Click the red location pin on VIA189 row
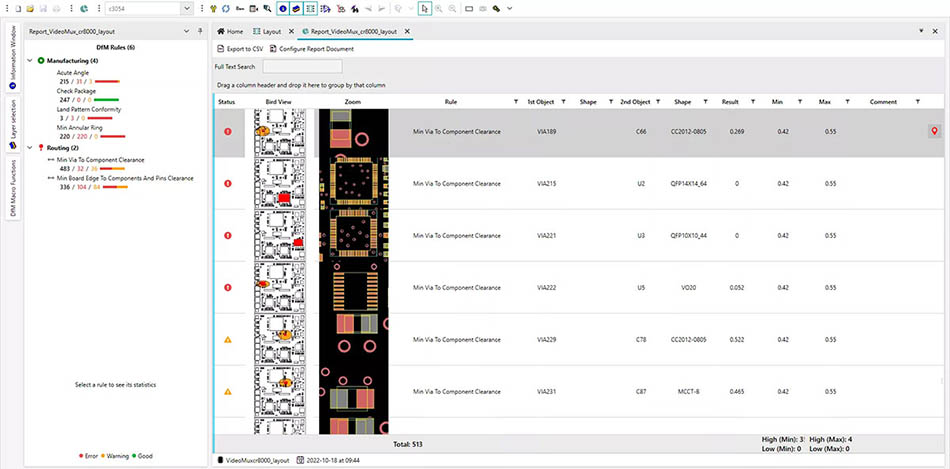Image resolution: width=950 pixels, height=469 pixels. (x=934, y=131)
